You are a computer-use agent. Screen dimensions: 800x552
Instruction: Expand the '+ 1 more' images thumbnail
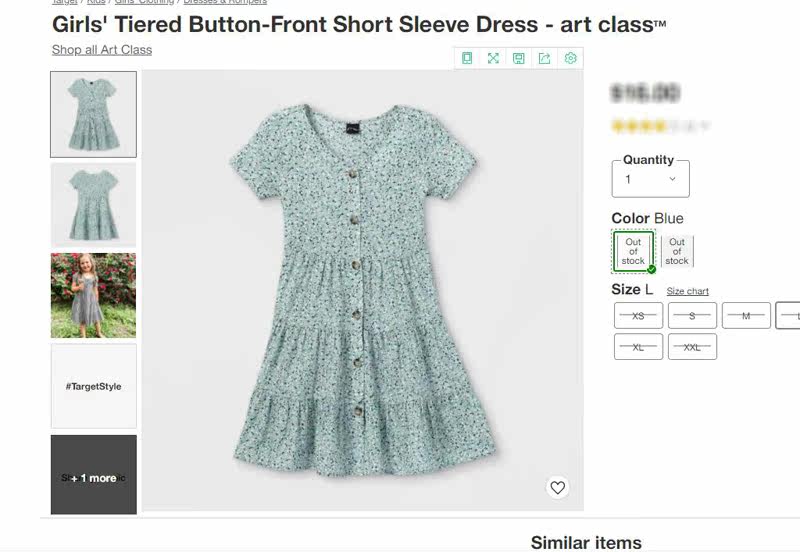click(x=93, y=475)
